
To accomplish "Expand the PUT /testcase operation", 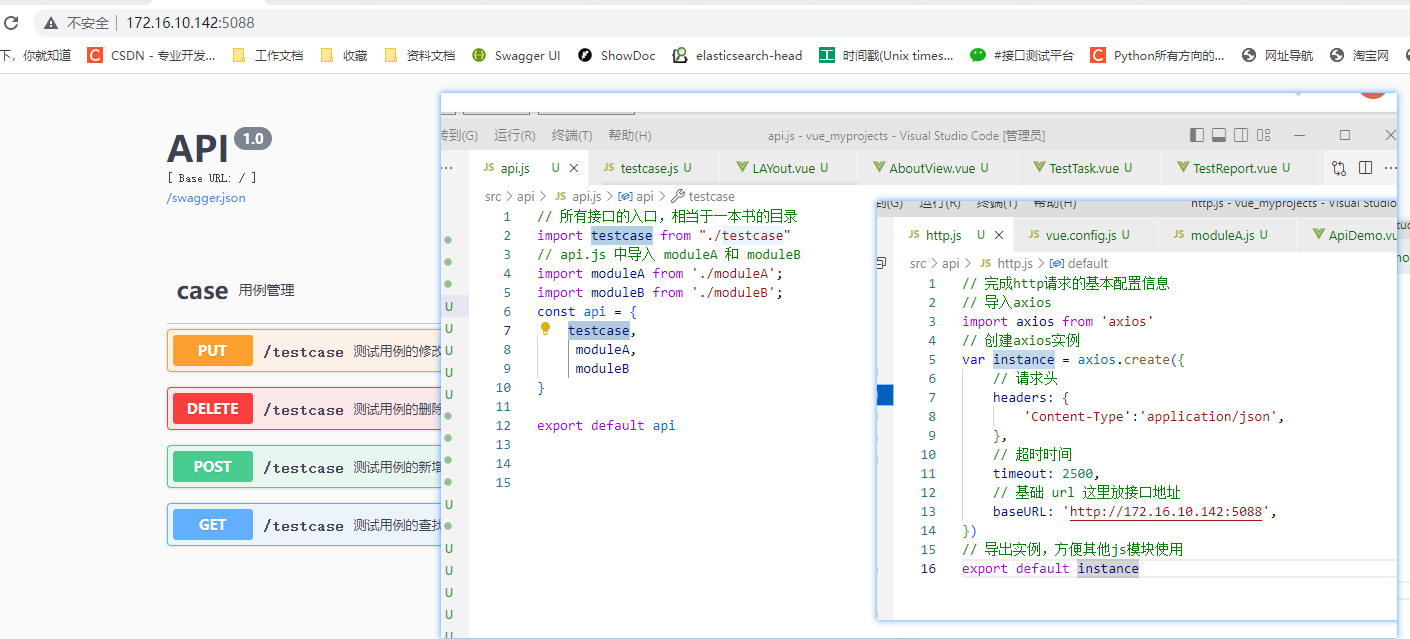I will click(x=304, y=351).
